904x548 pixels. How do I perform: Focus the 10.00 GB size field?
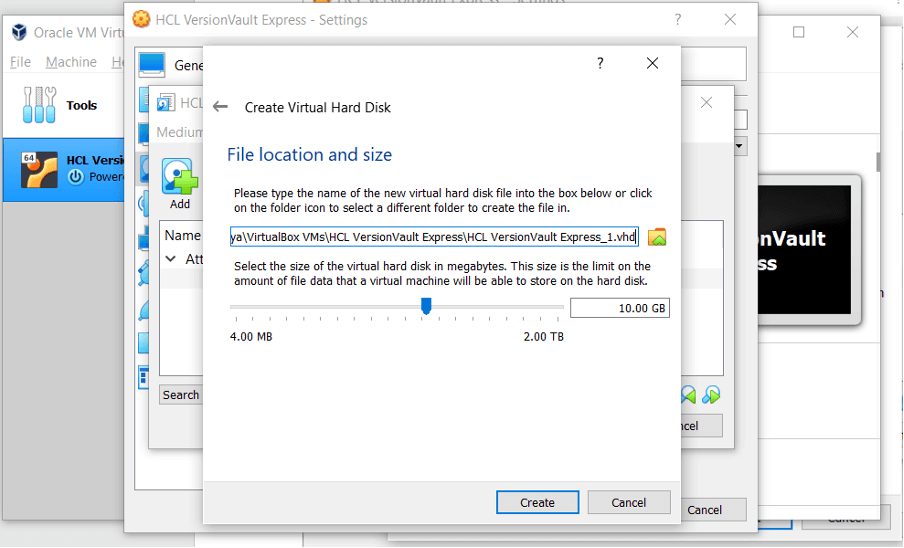[x=620, y=308]
